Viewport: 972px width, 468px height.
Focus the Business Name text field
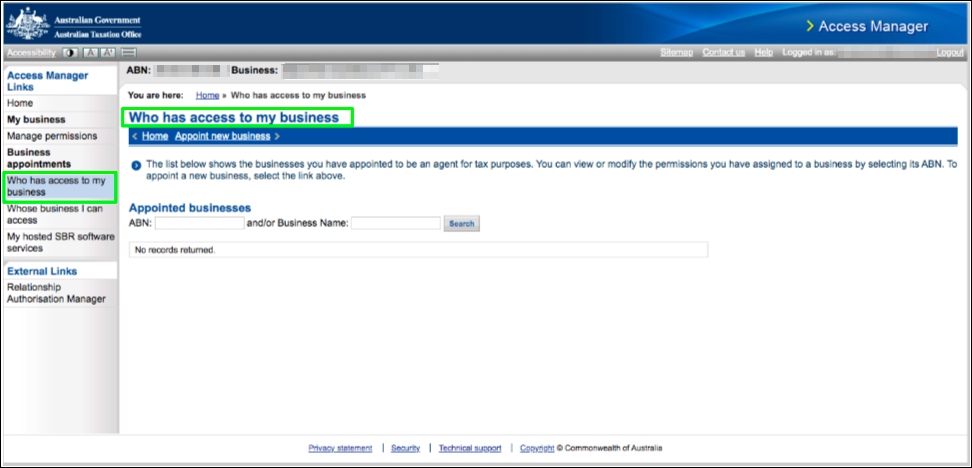coord(395,224)
